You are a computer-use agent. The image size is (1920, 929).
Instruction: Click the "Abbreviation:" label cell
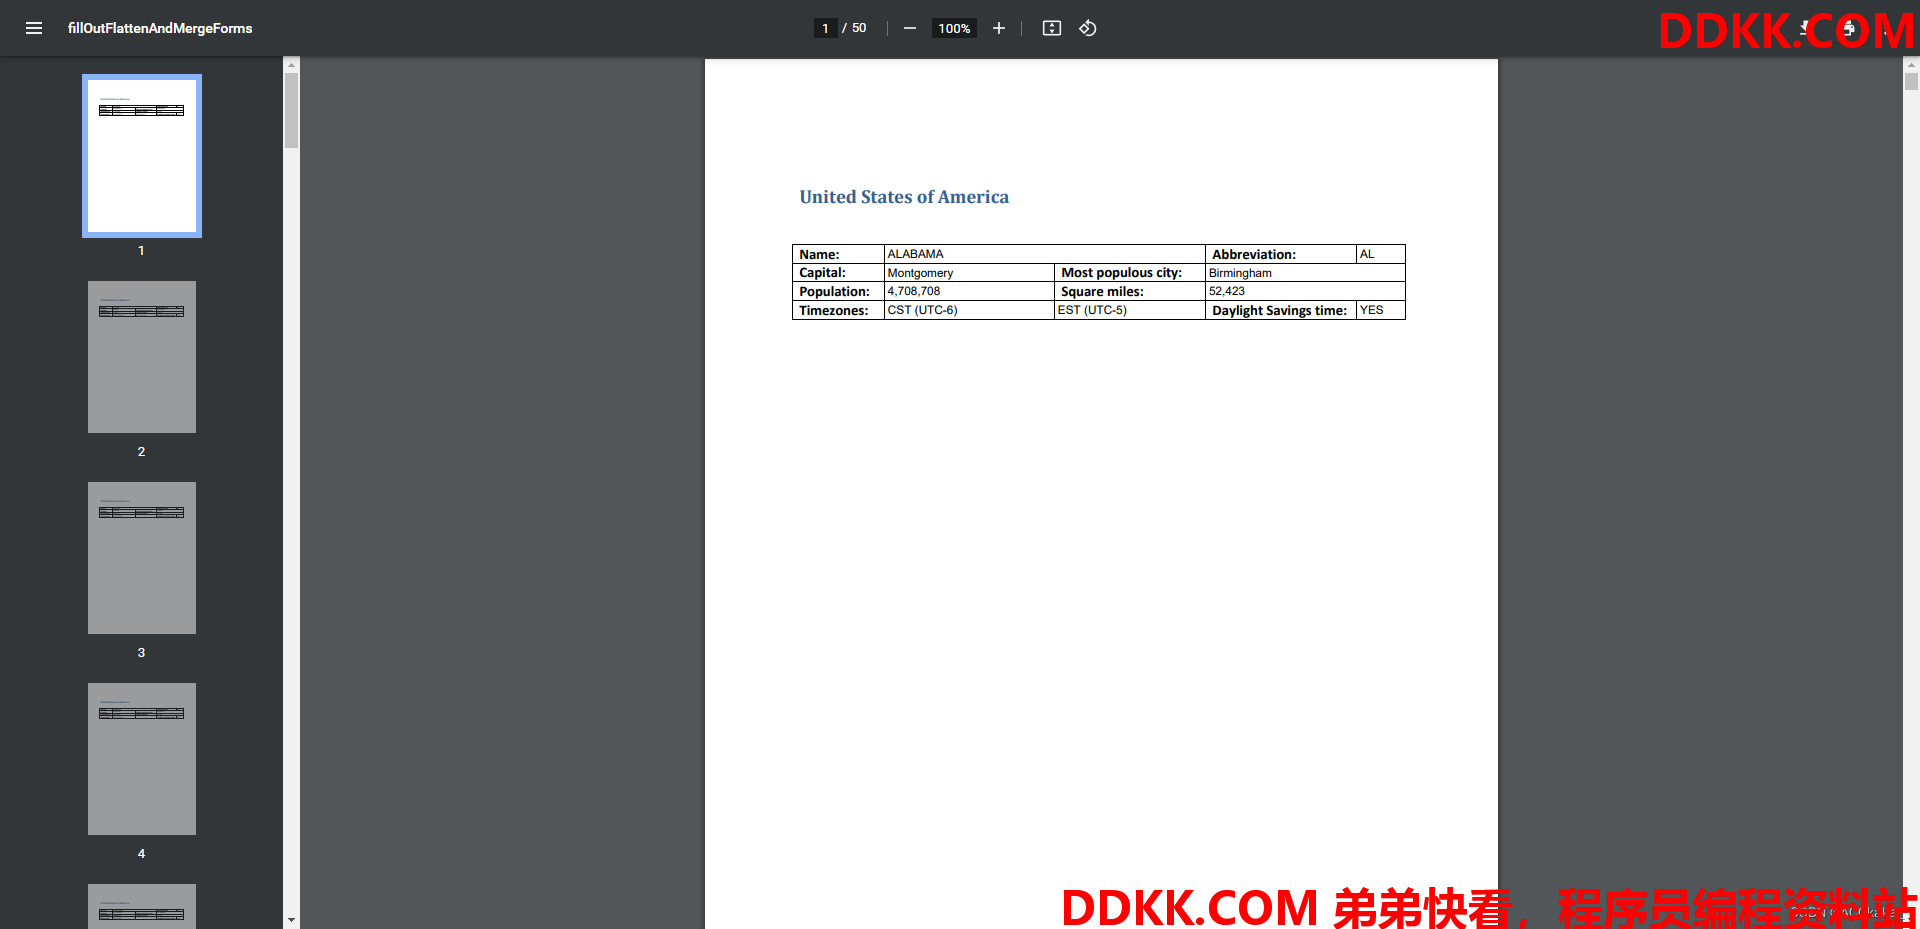click(x=1280, y=254)
